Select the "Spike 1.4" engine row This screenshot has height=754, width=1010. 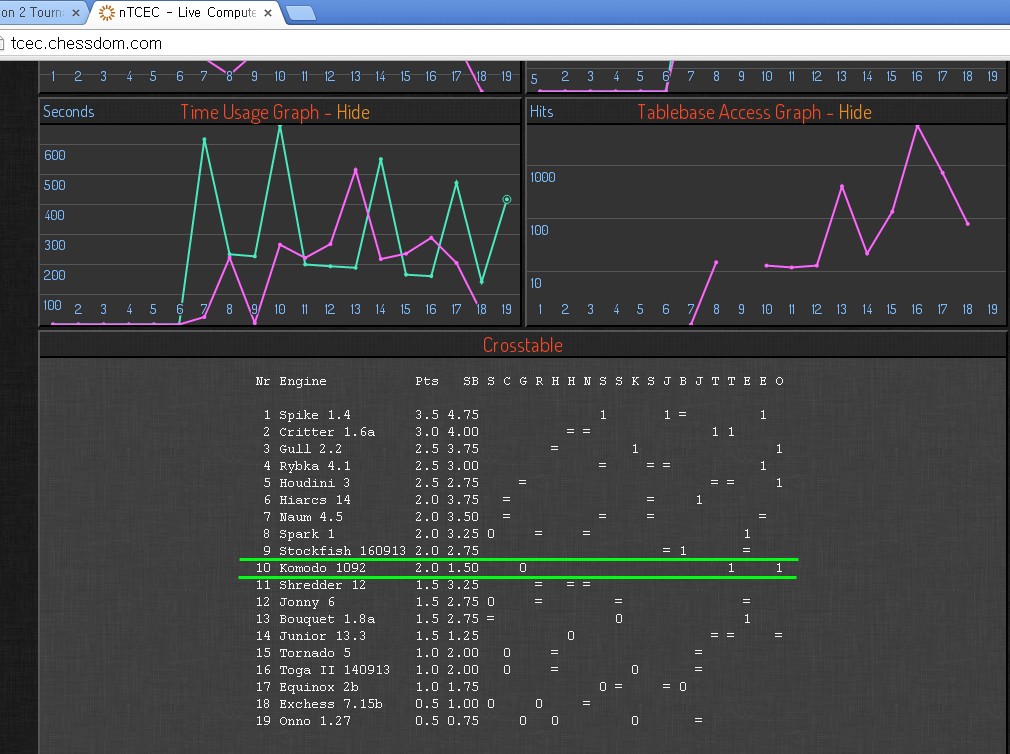click(519, 415)
